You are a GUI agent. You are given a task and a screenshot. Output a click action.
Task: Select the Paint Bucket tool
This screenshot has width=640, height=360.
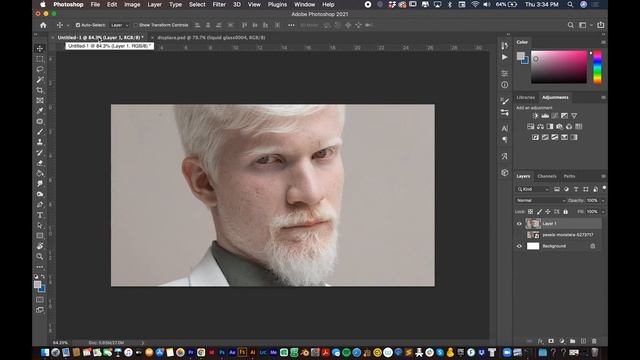point(40,173)
